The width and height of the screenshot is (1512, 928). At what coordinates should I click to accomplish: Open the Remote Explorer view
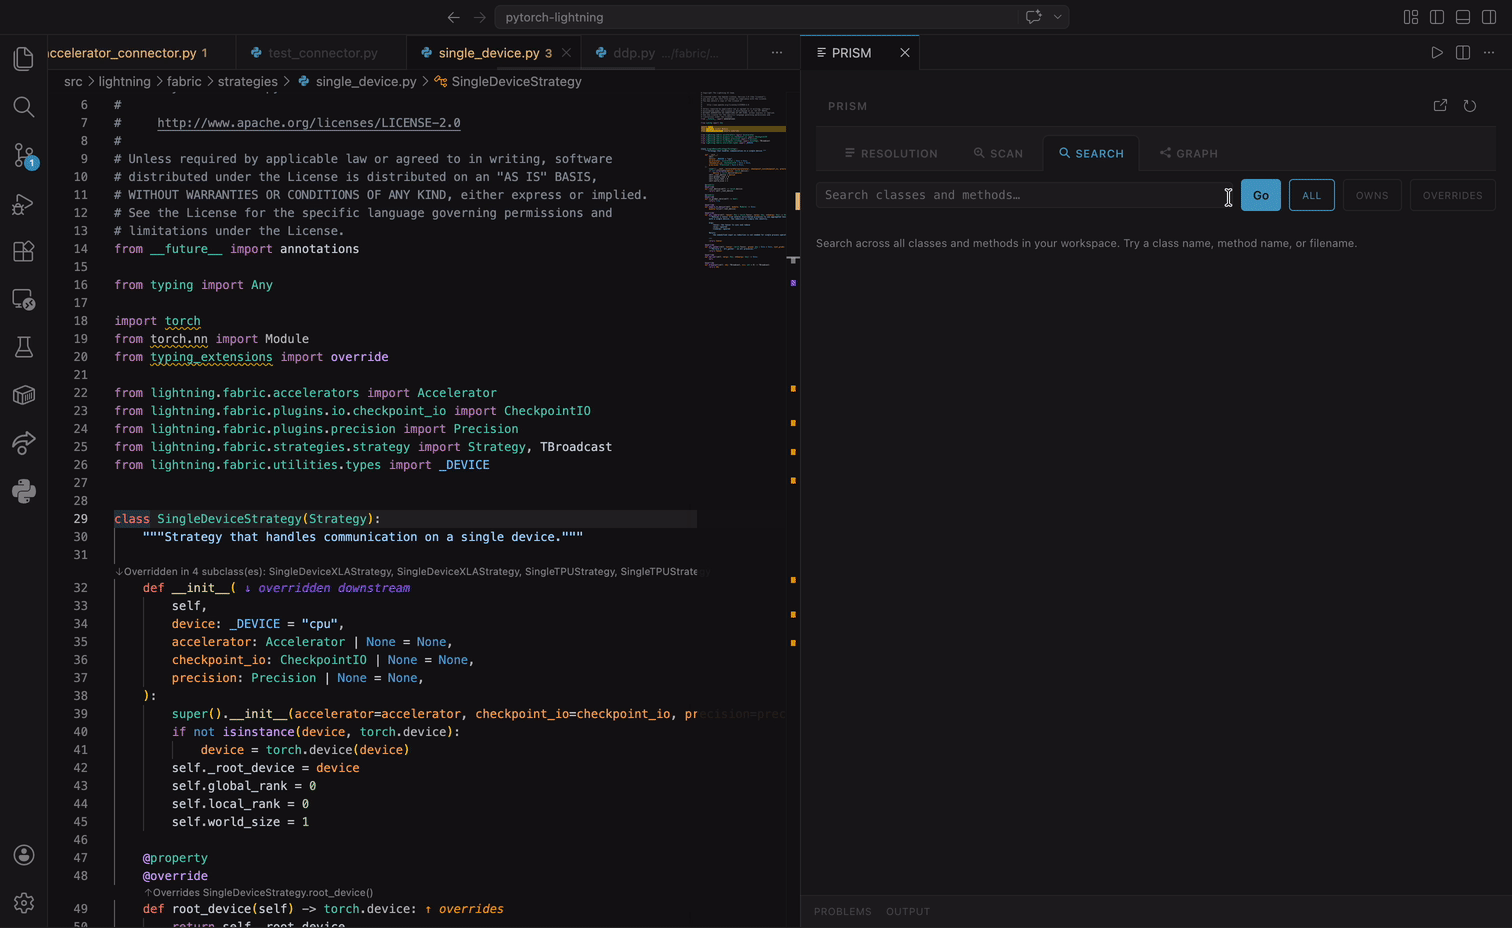point(24,299)
